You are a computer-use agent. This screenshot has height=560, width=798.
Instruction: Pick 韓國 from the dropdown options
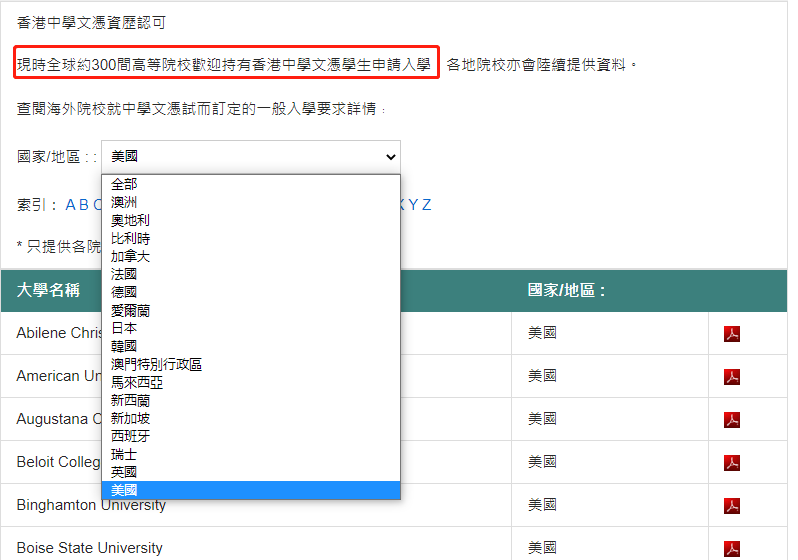tap(251, 346)
